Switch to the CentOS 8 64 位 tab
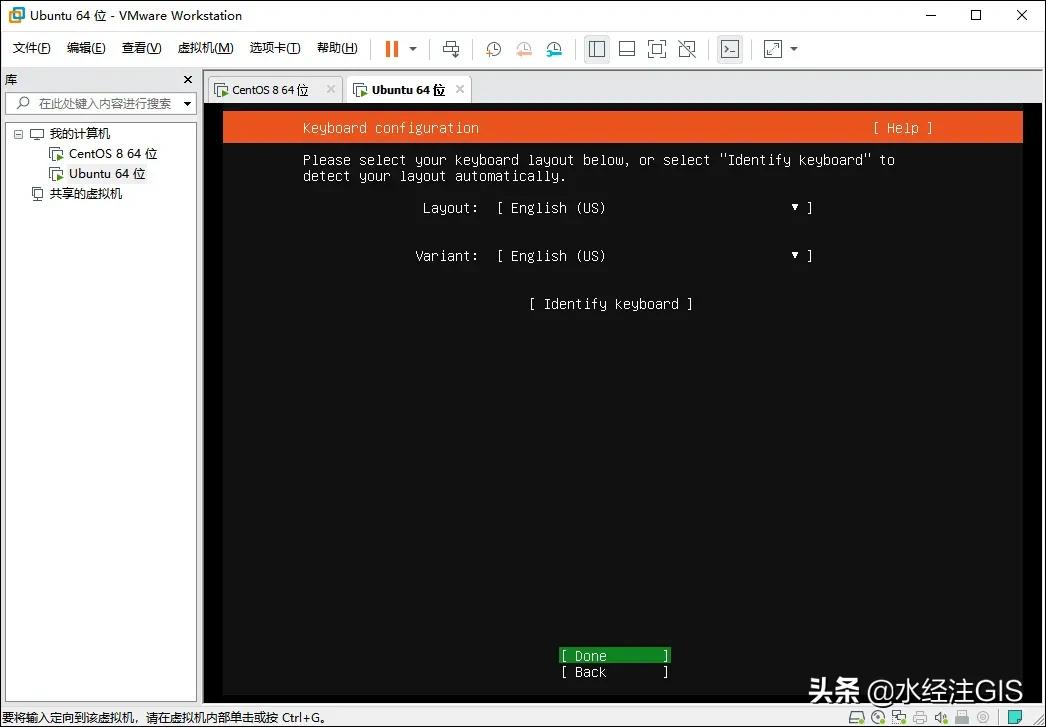 (x=272, y=88)
